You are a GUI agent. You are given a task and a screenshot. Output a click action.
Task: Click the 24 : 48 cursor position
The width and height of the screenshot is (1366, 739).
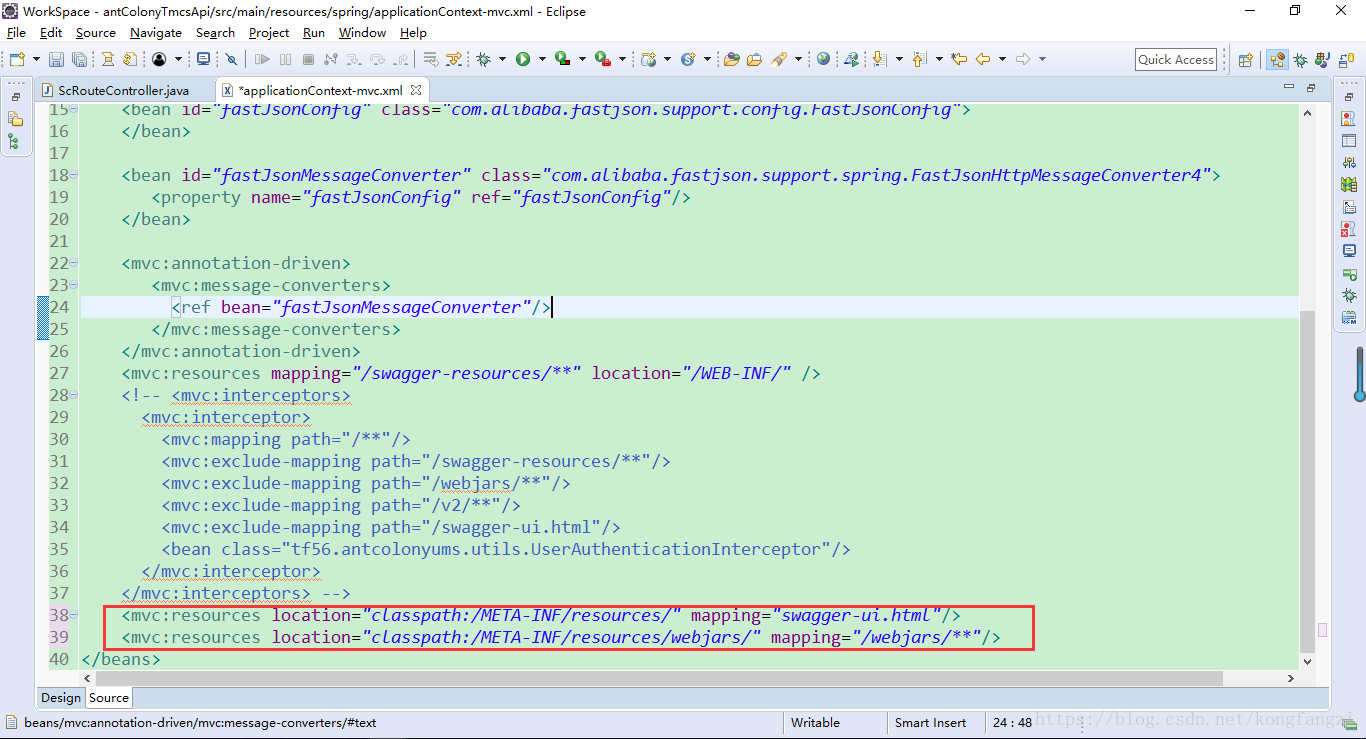pos(1012,722)
